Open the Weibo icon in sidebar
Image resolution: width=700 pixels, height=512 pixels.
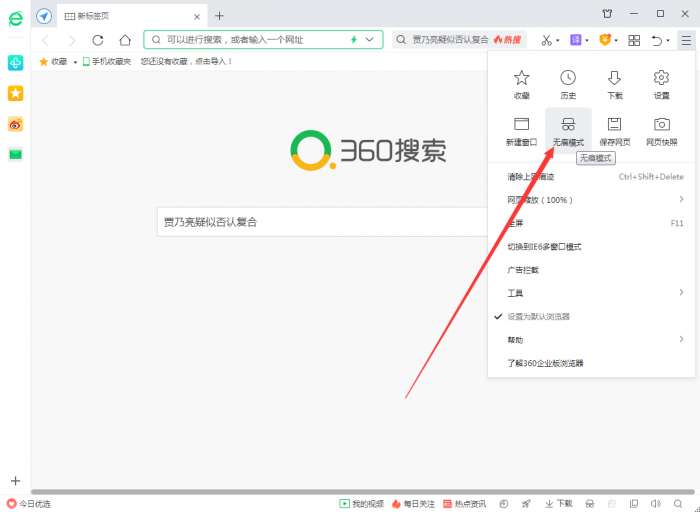click(x=16, y=125)
